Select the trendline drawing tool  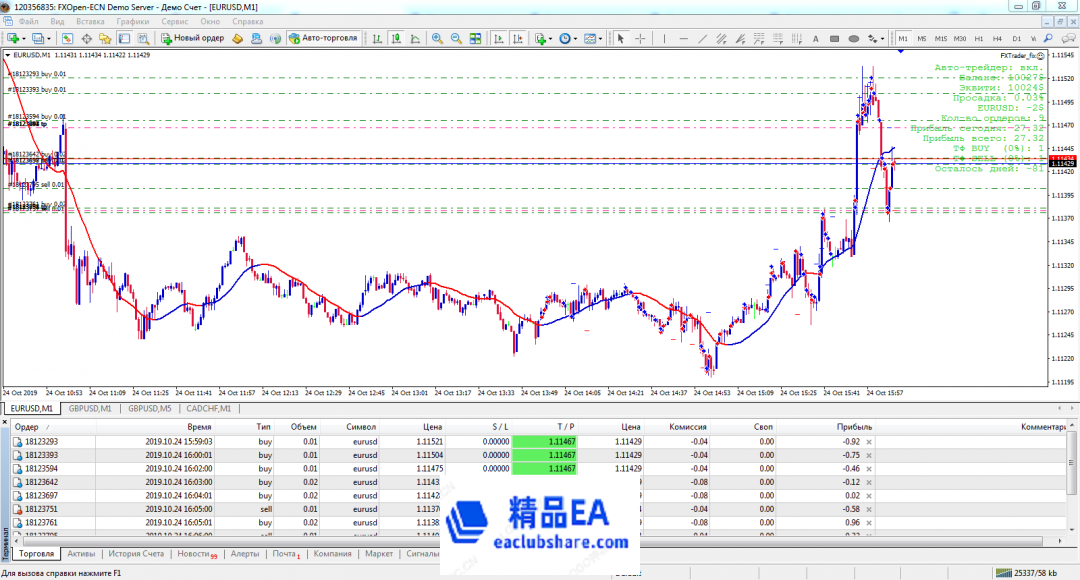[x=701, y=39]
